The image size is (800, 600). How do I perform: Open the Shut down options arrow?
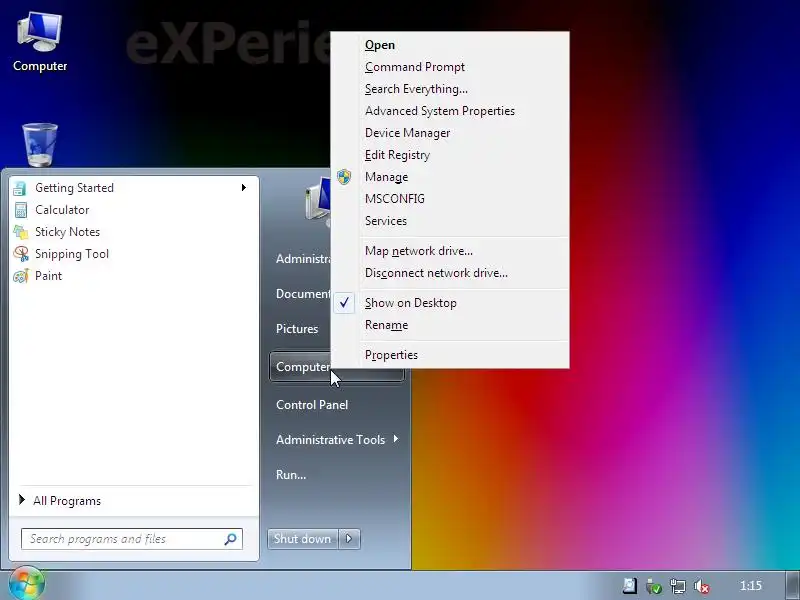(349, 539)
